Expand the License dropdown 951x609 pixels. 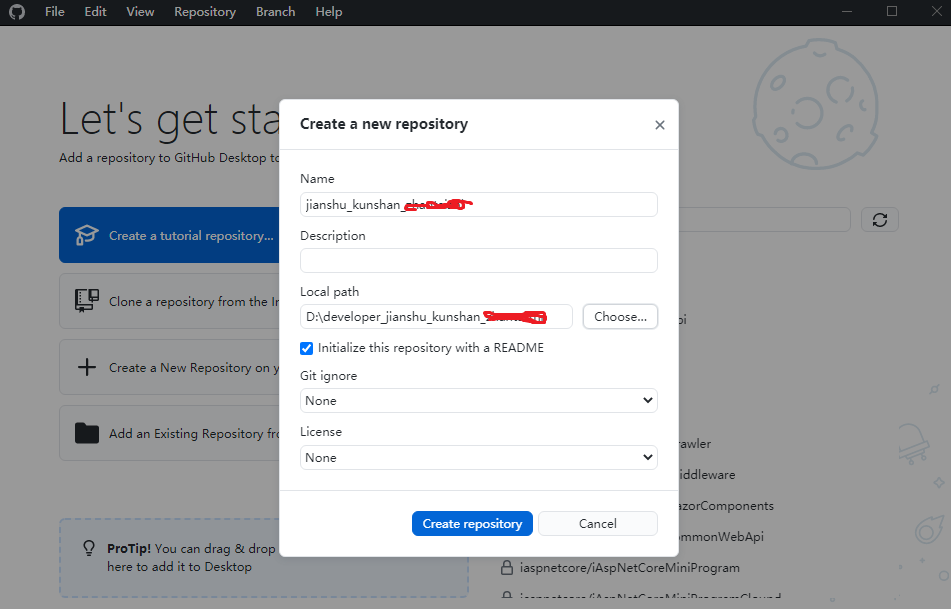(479, 457)
